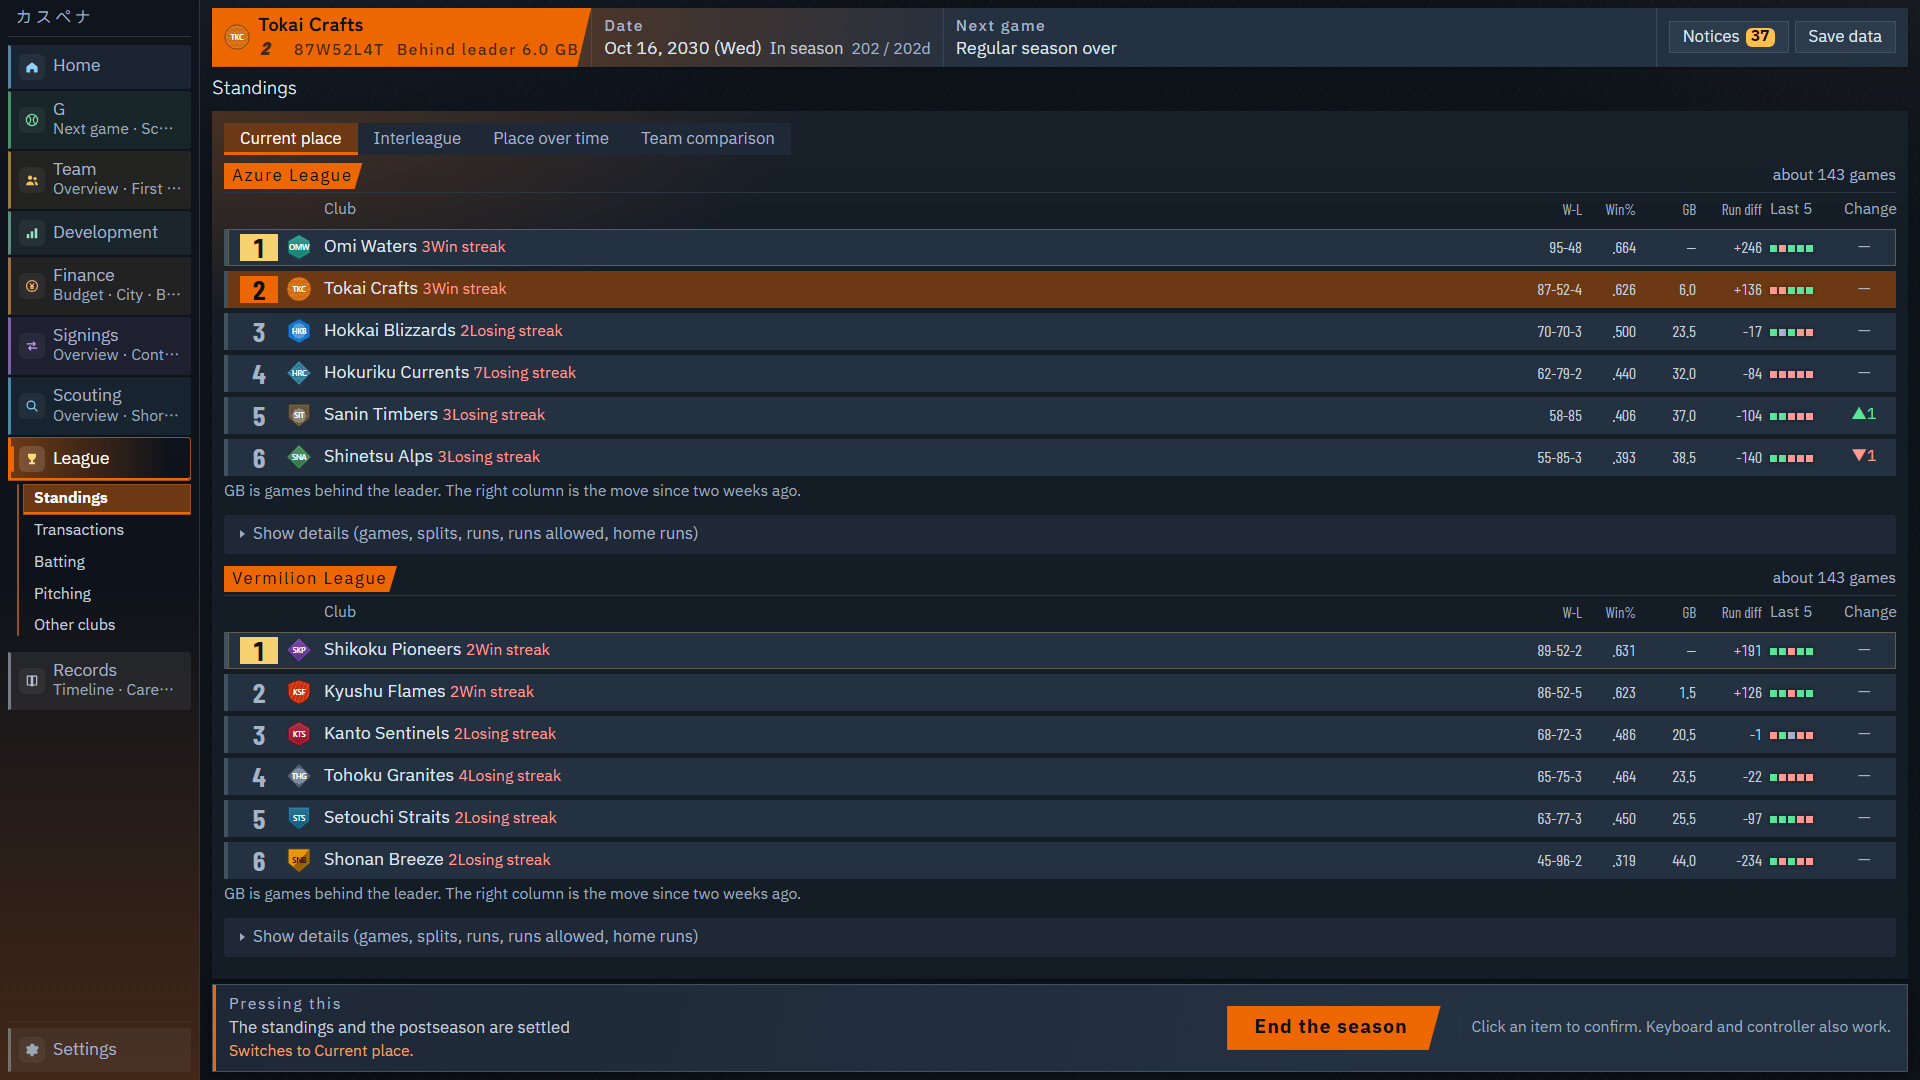This screenshot has height=1080, width=1920.
Task: Open the Settings gear icon
Action: pos(32,1050)
